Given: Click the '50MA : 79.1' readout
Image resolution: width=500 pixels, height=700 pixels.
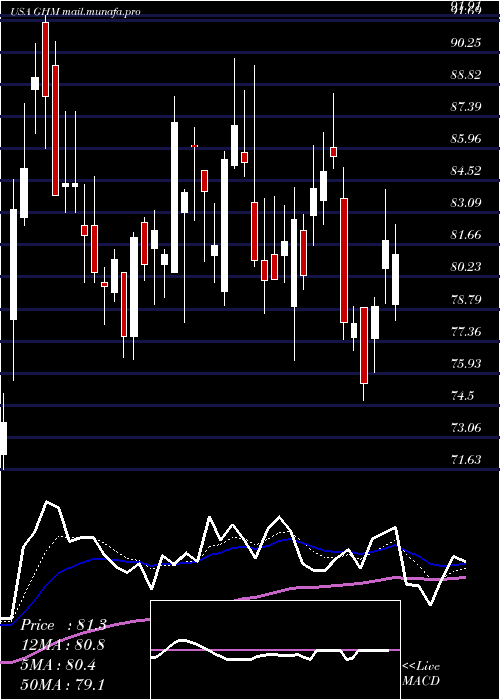Looking at the screenshot, I should 63,684.
